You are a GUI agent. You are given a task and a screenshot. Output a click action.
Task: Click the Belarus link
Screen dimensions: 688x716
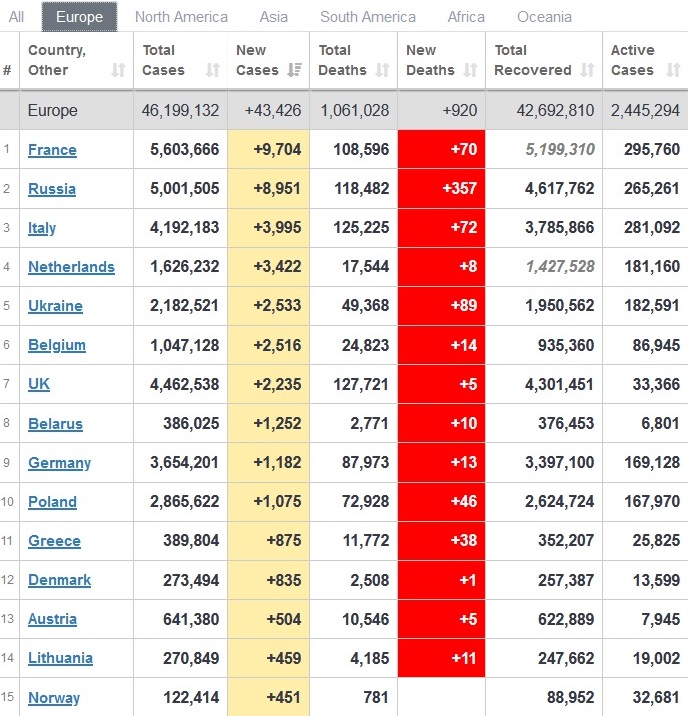pyautogui.click(x=55, y=424)
